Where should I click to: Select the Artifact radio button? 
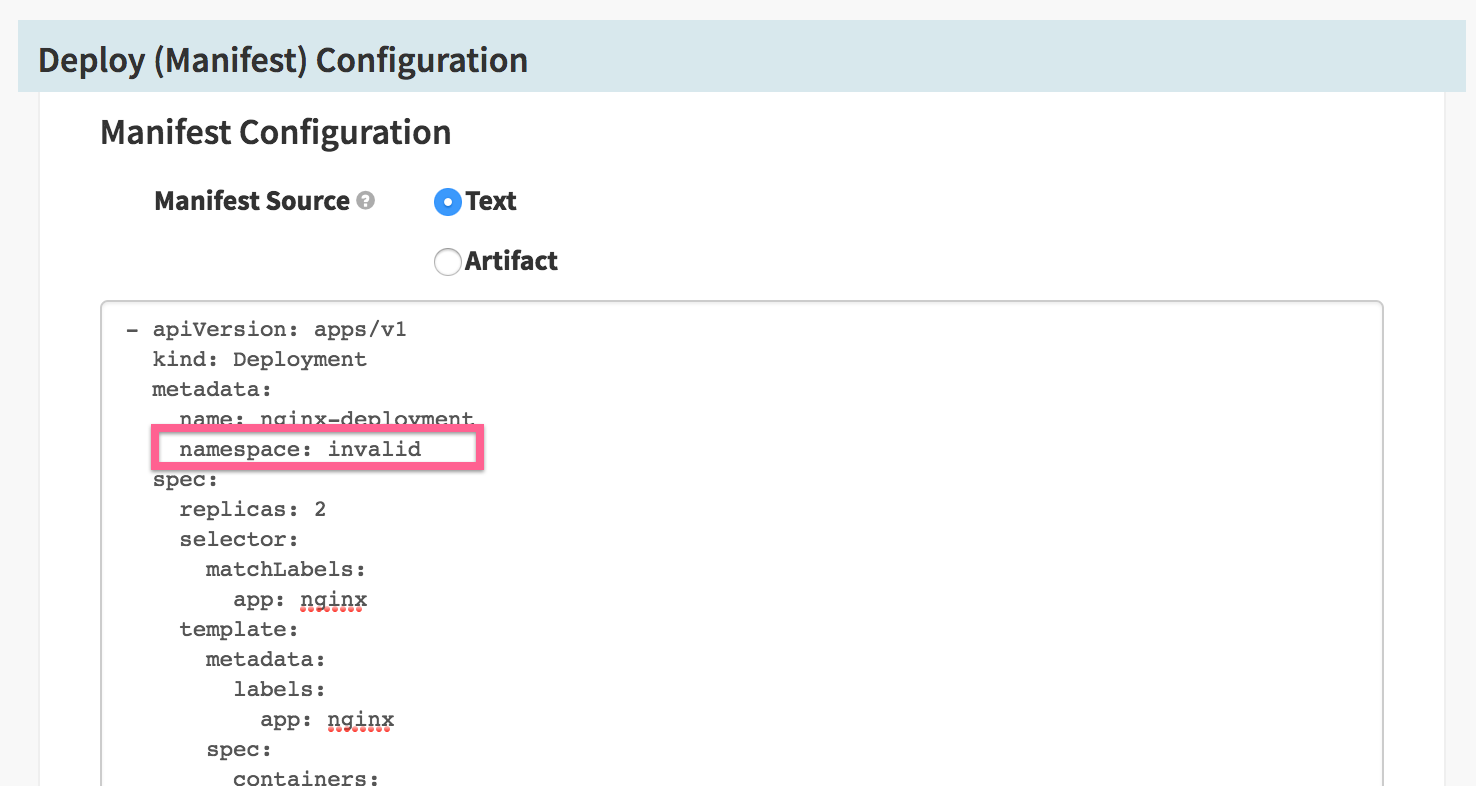pyautogui.click(x=447, y=262)
